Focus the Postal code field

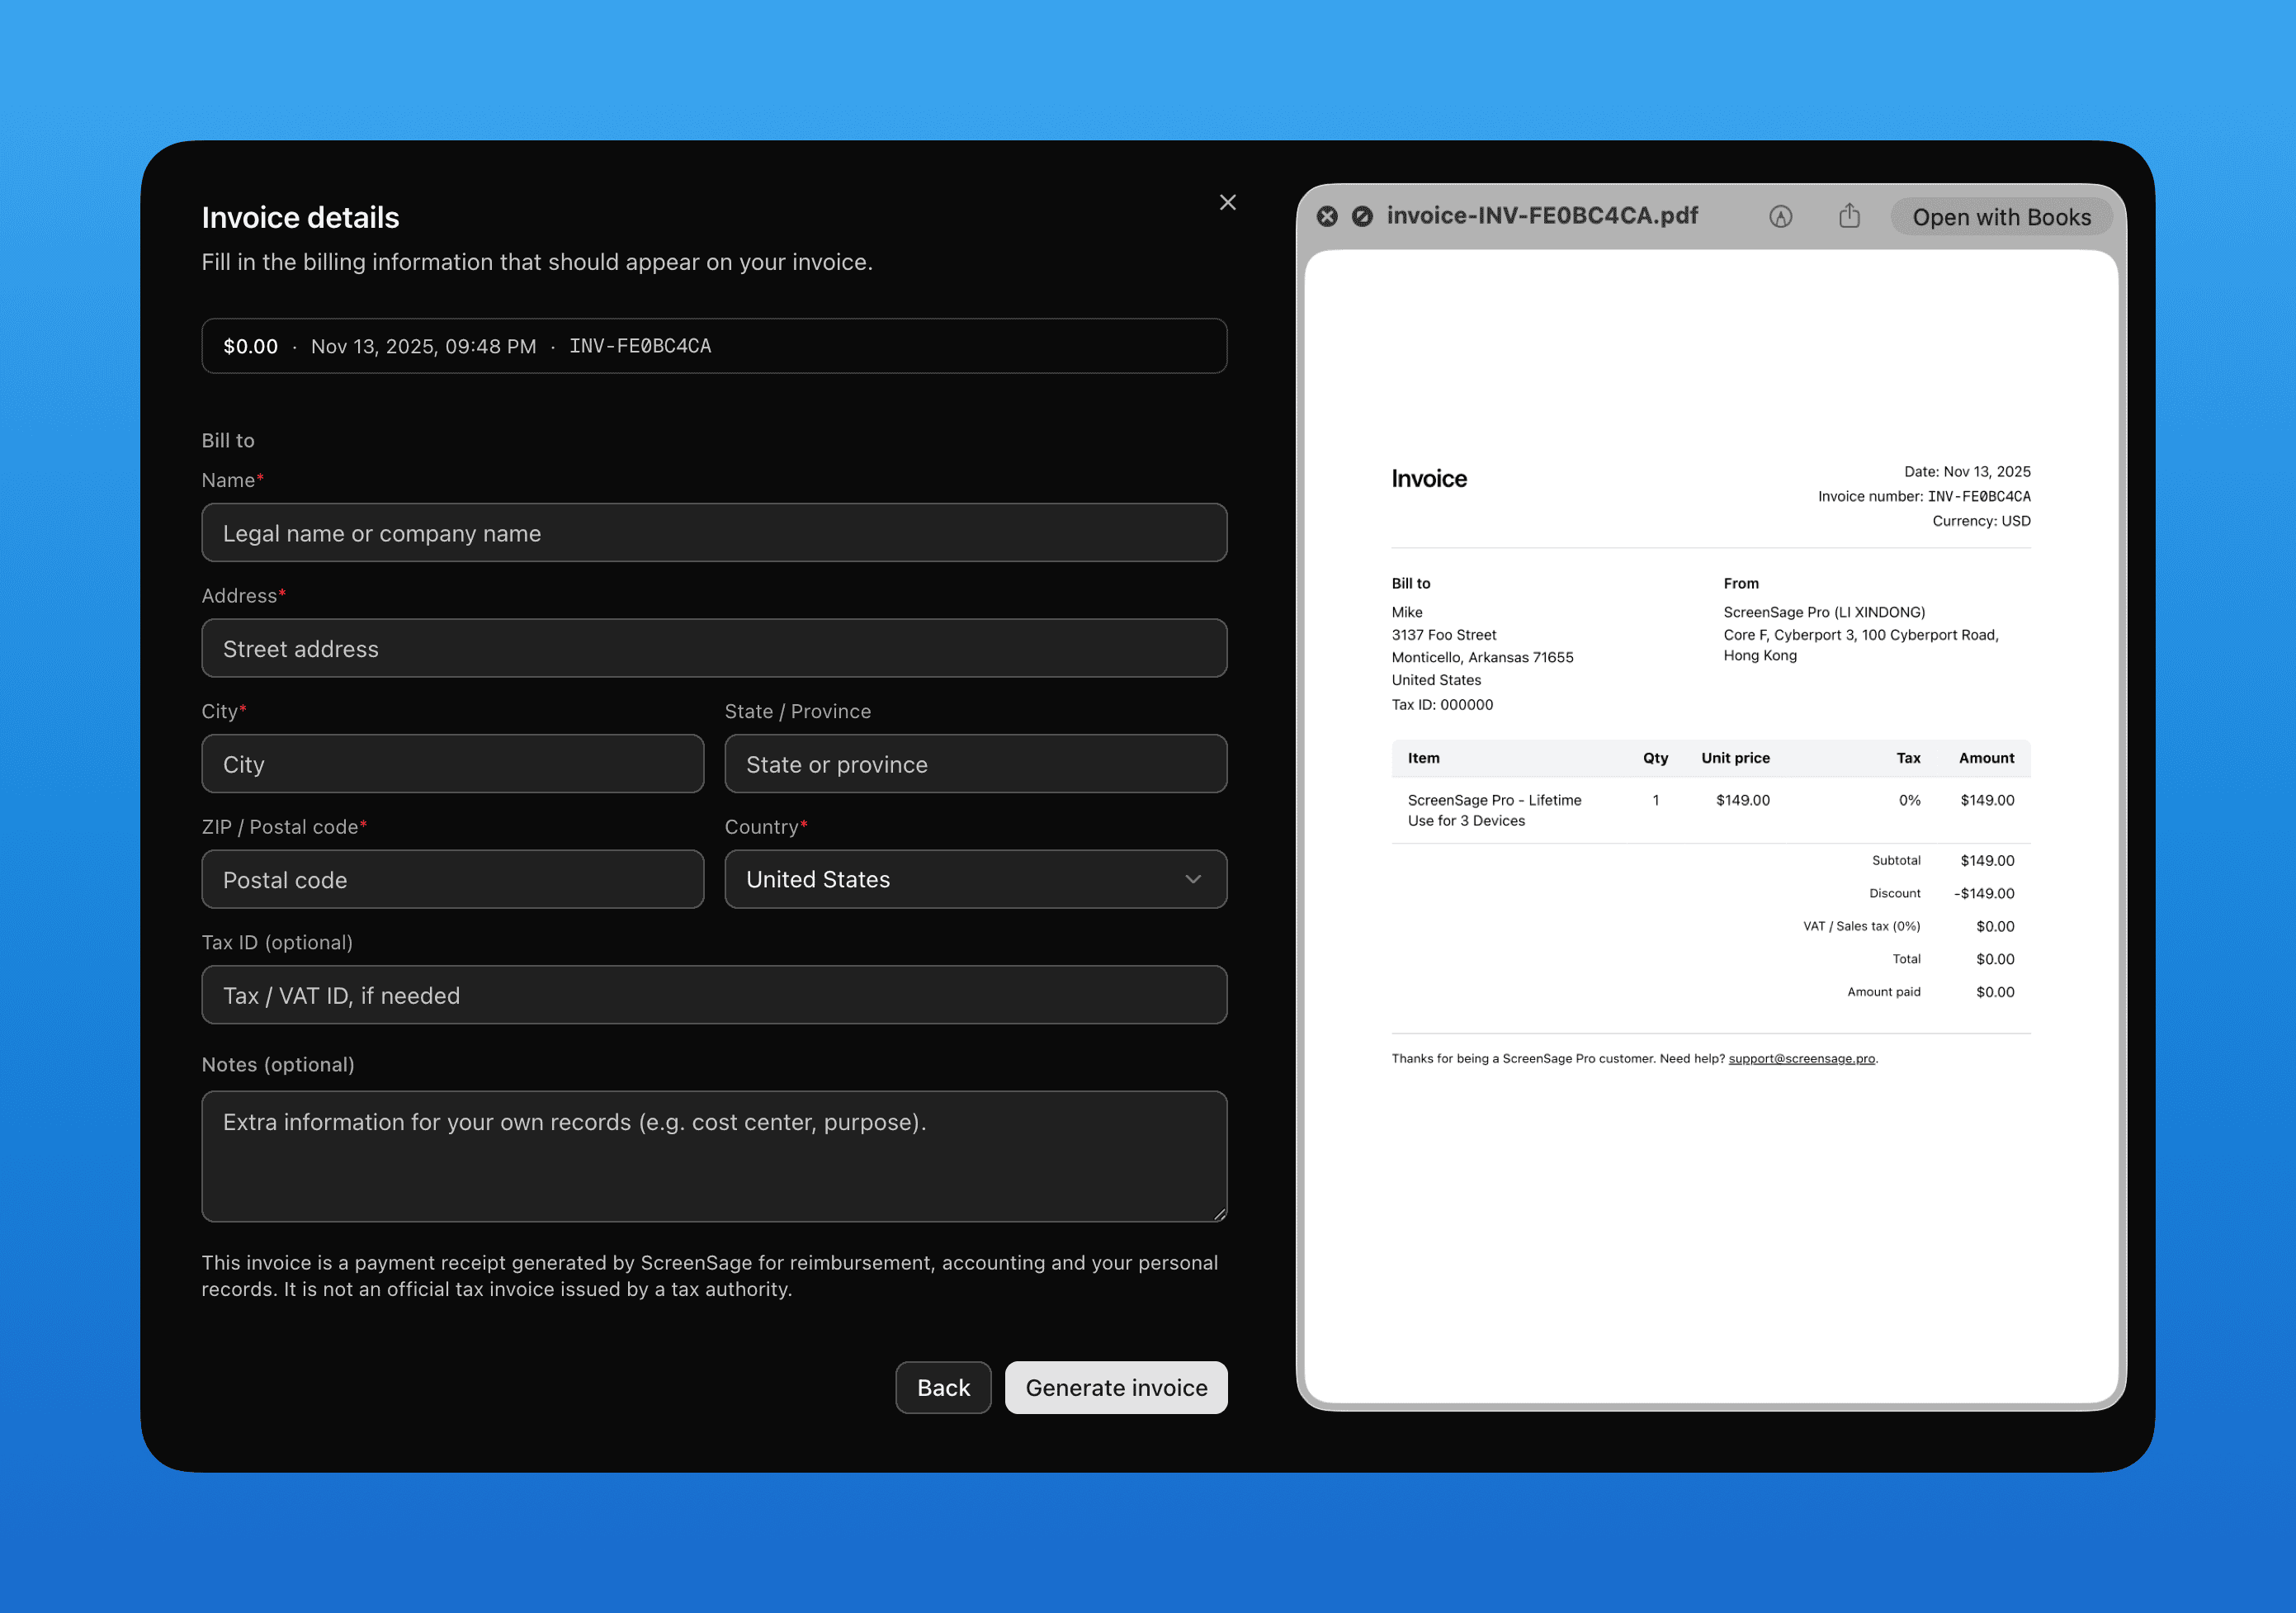pyautogui.click(x=452, y=879)
